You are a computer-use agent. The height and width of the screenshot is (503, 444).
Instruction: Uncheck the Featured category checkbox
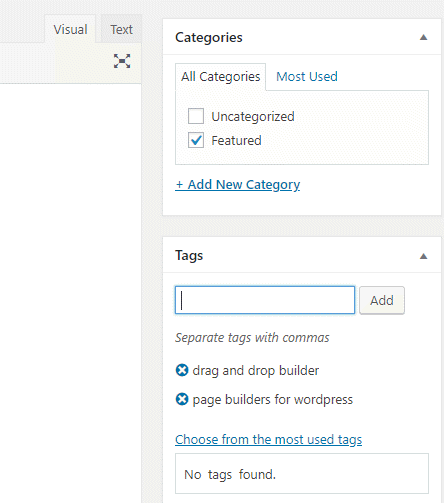pyautogui.click(x=196, y=140)
